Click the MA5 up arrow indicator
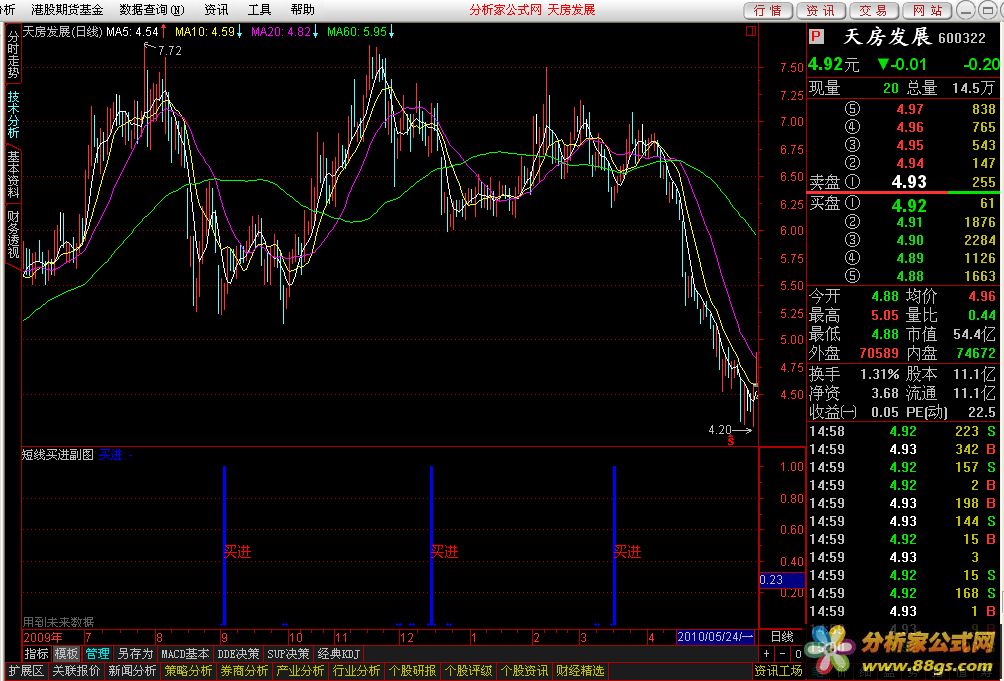 [x=163, y=31]
